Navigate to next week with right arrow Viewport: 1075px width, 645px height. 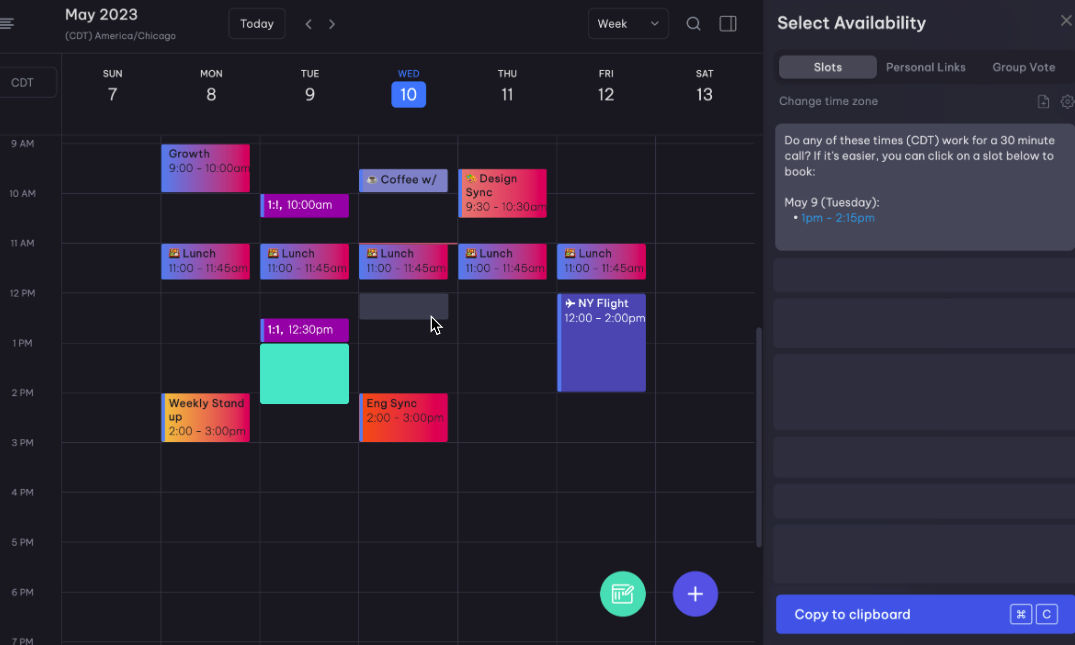[x=332, y=23]
